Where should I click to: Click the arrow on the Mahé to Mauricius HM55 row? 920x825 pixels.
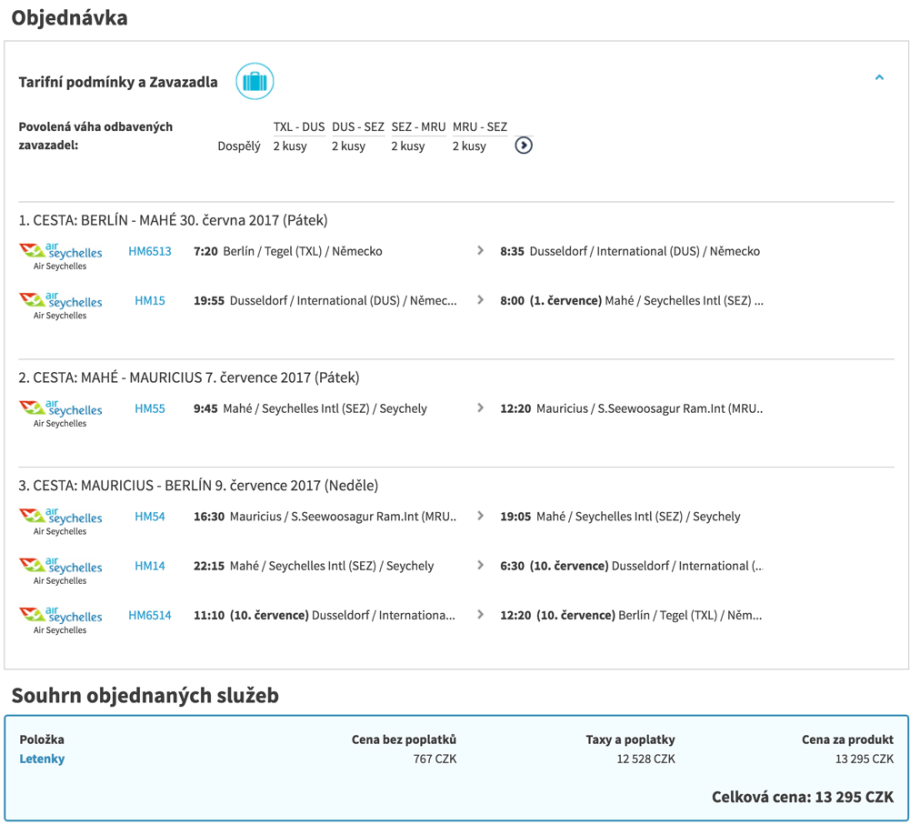[481, 408]
